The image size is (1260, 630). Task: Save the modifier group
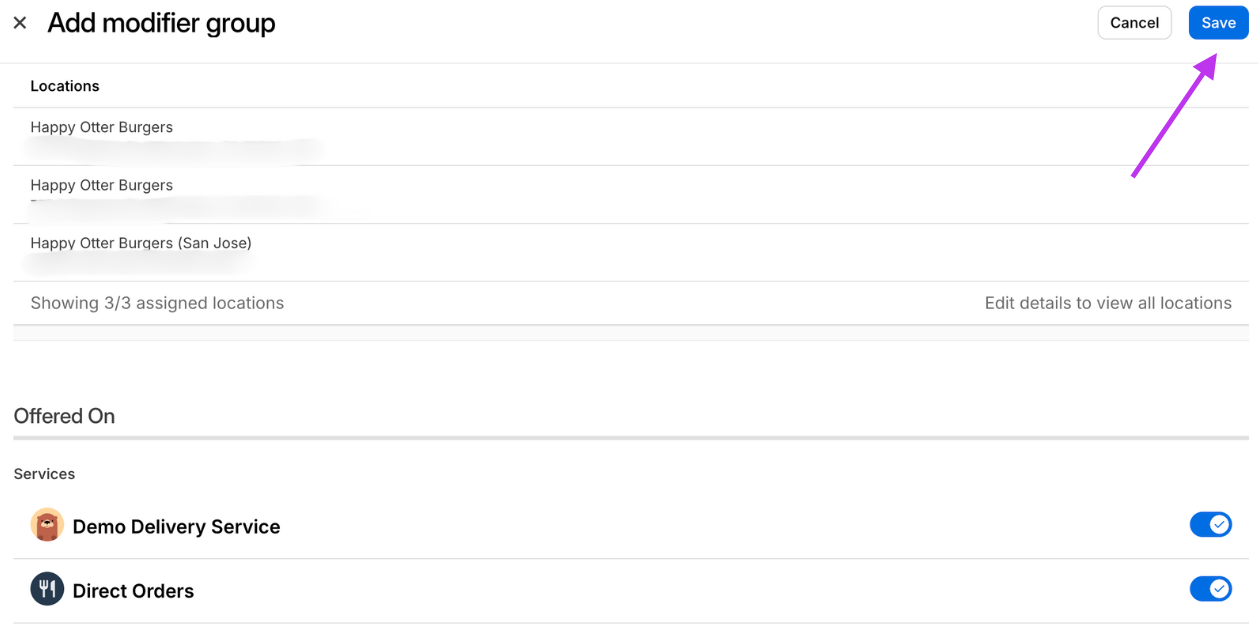pyautogui.click(x=1218, y=23)
